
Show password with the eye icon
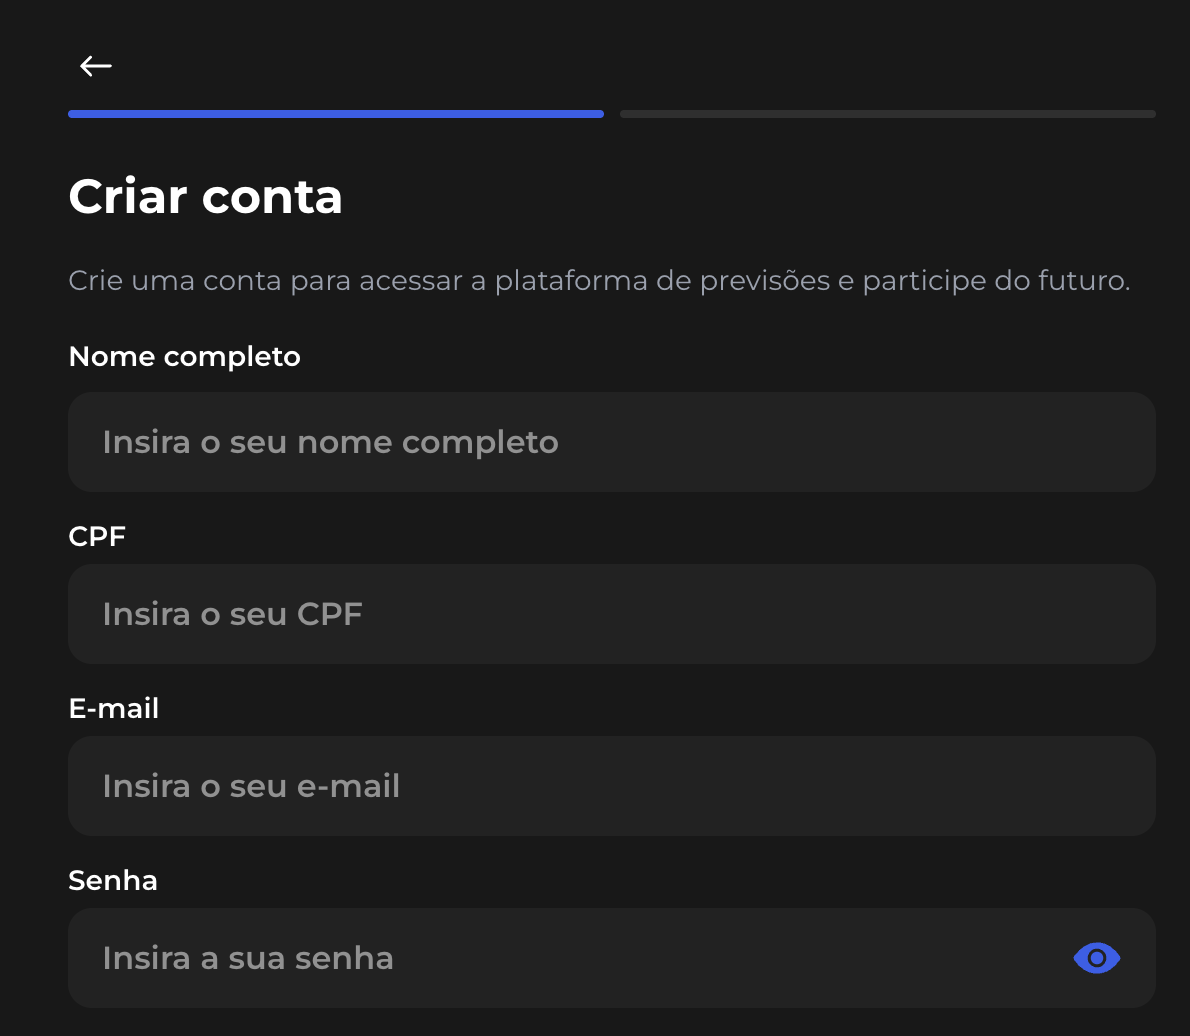coord(1096,958)
